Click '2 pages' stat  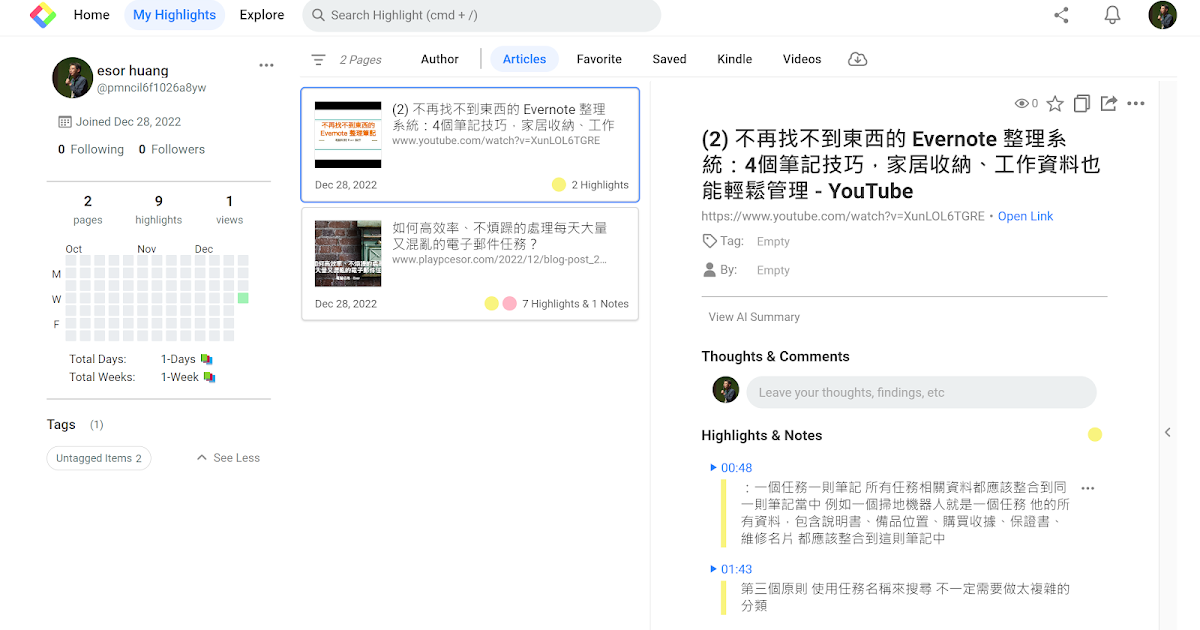(88, 210)
